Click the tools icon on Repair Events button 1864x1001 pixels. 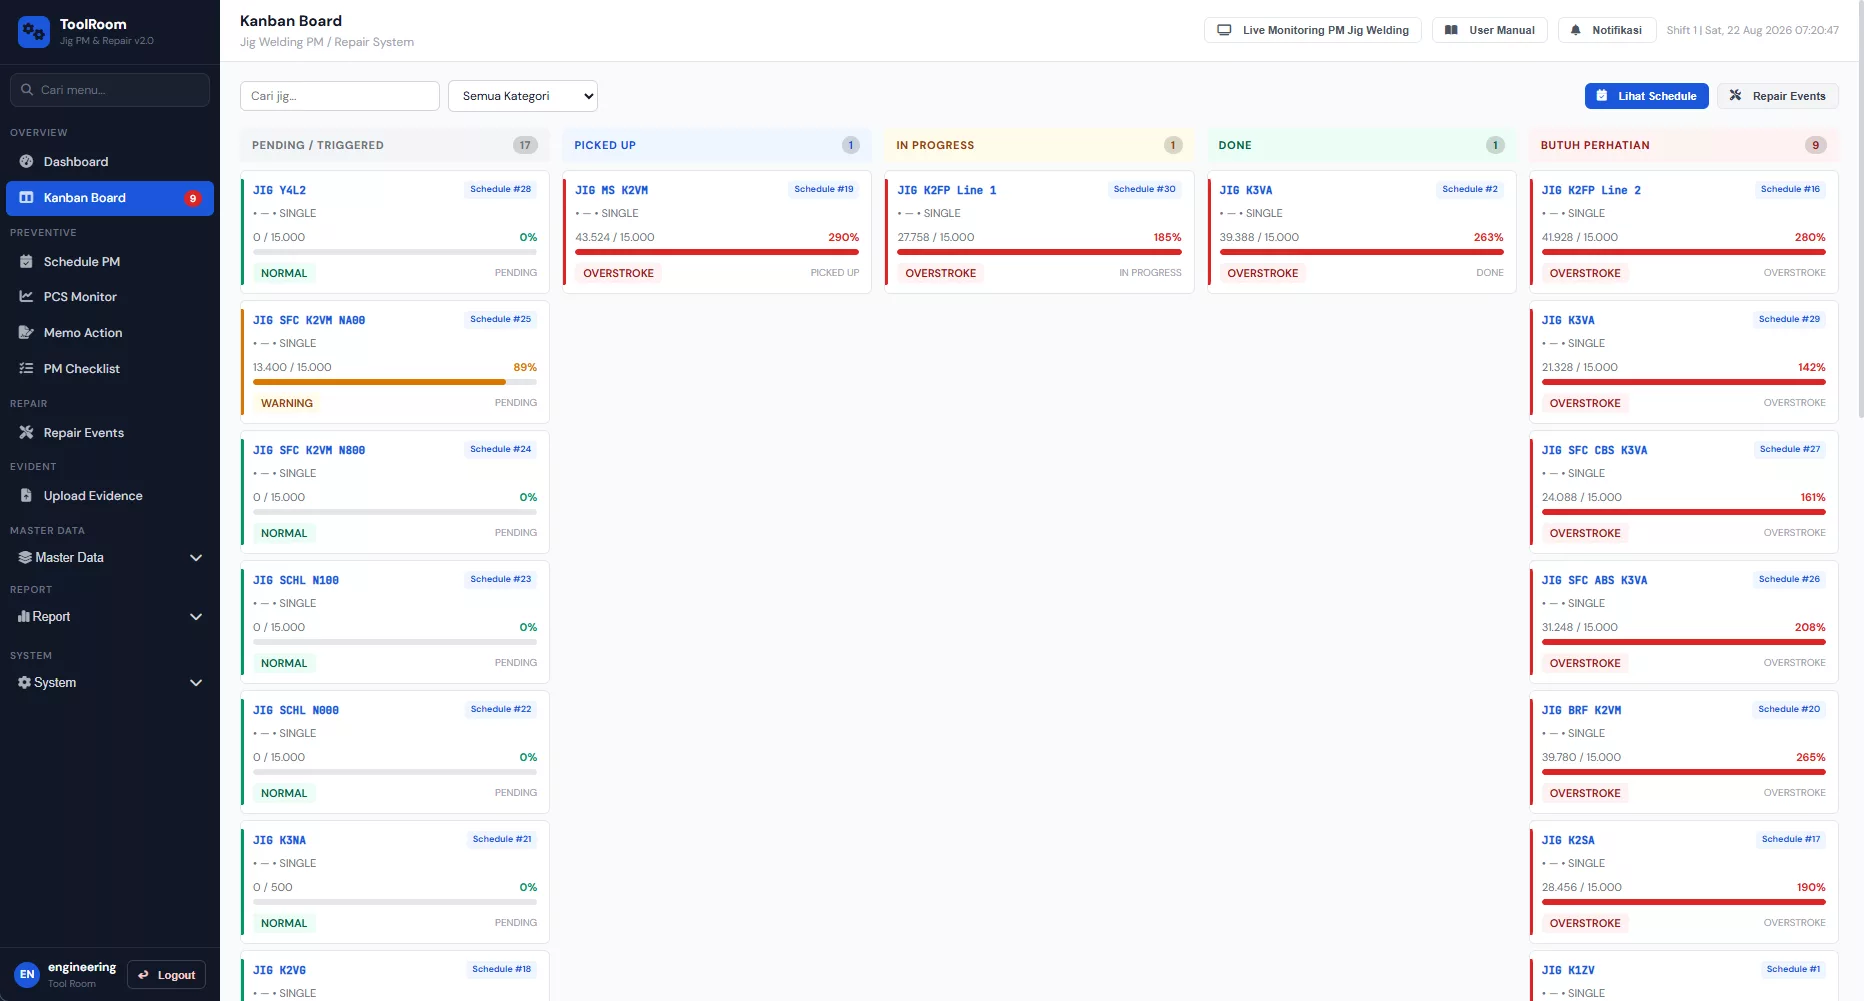1735,96
